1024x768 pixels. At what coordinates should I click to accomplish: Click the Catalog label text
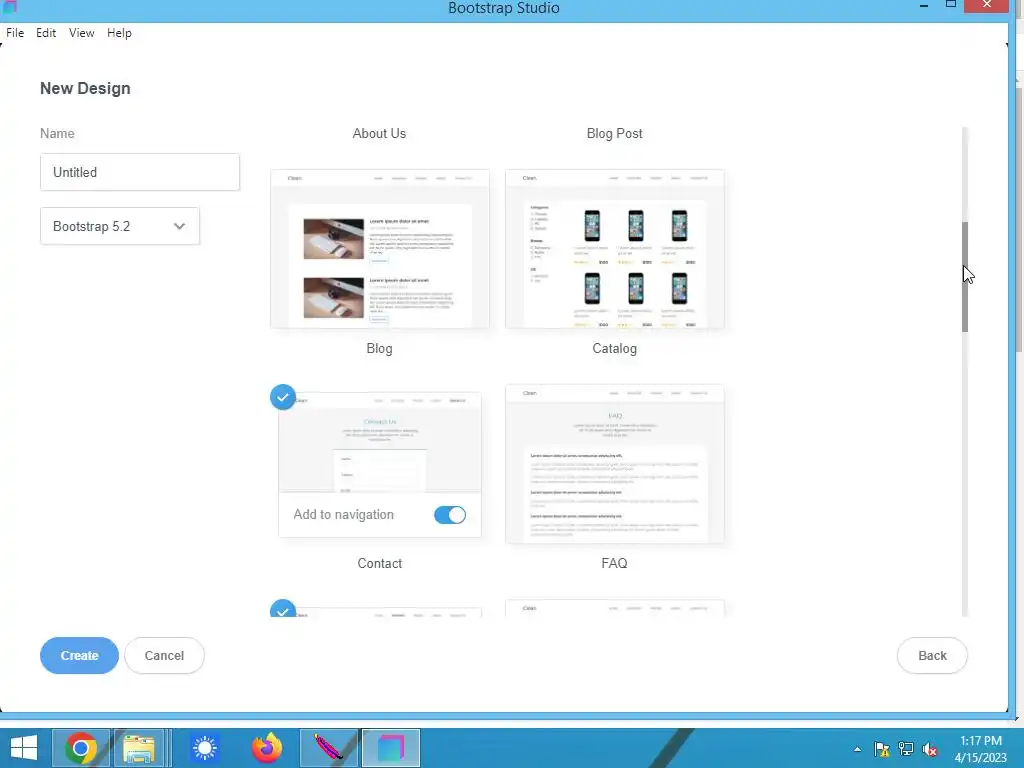(615, 349)
